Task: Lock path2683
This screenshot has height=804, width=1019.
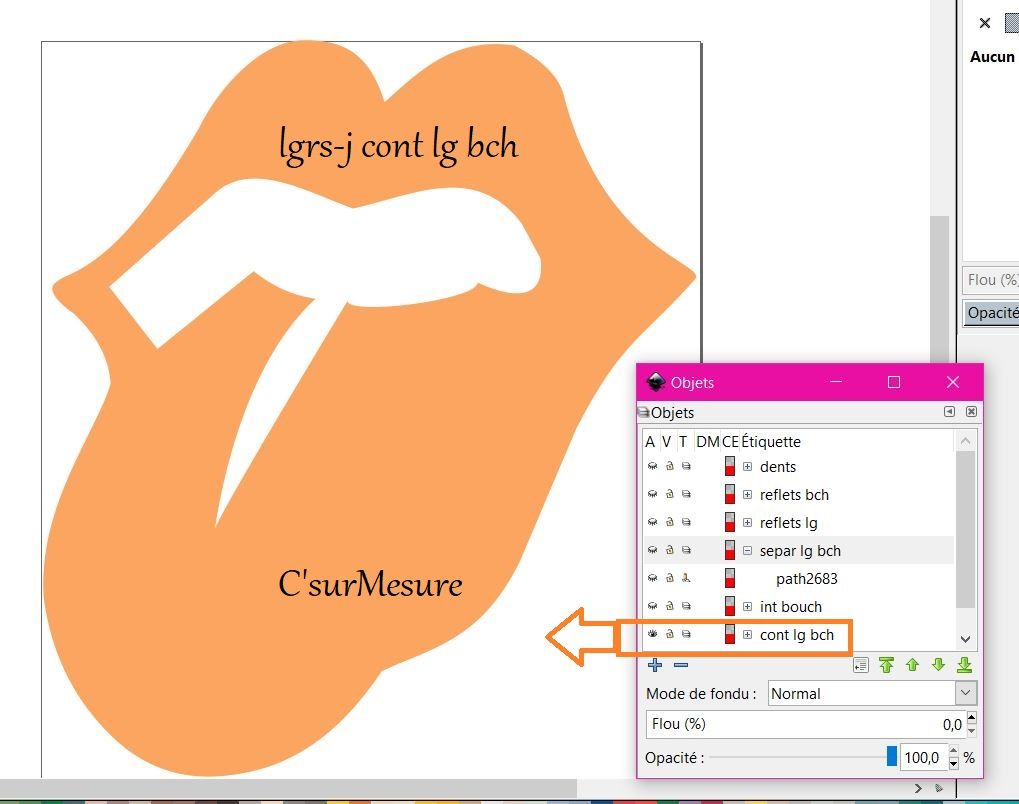Action: [x=669, y=578]
